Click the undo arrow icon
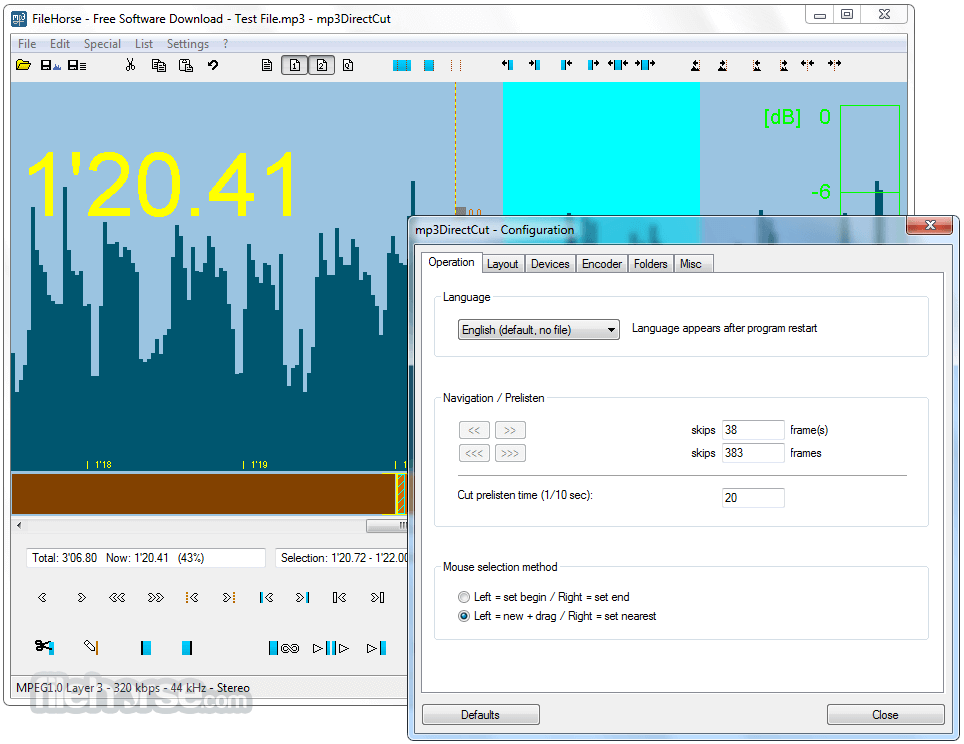 tap(213, 65)
